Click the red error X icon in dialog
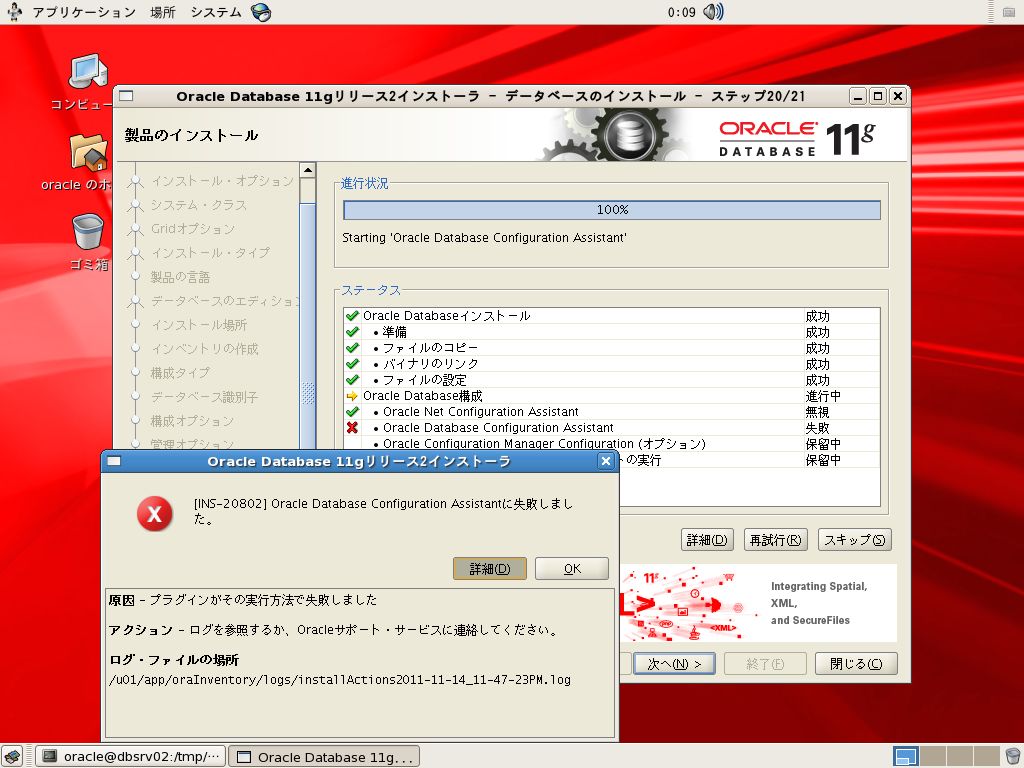 coord(155,513)
